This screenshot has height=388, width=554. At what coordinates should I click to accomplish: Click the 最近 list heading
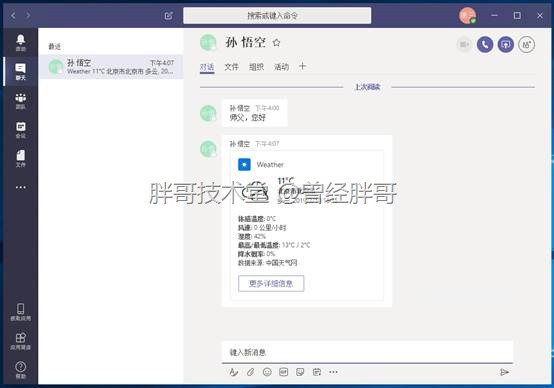pos(54,46)
